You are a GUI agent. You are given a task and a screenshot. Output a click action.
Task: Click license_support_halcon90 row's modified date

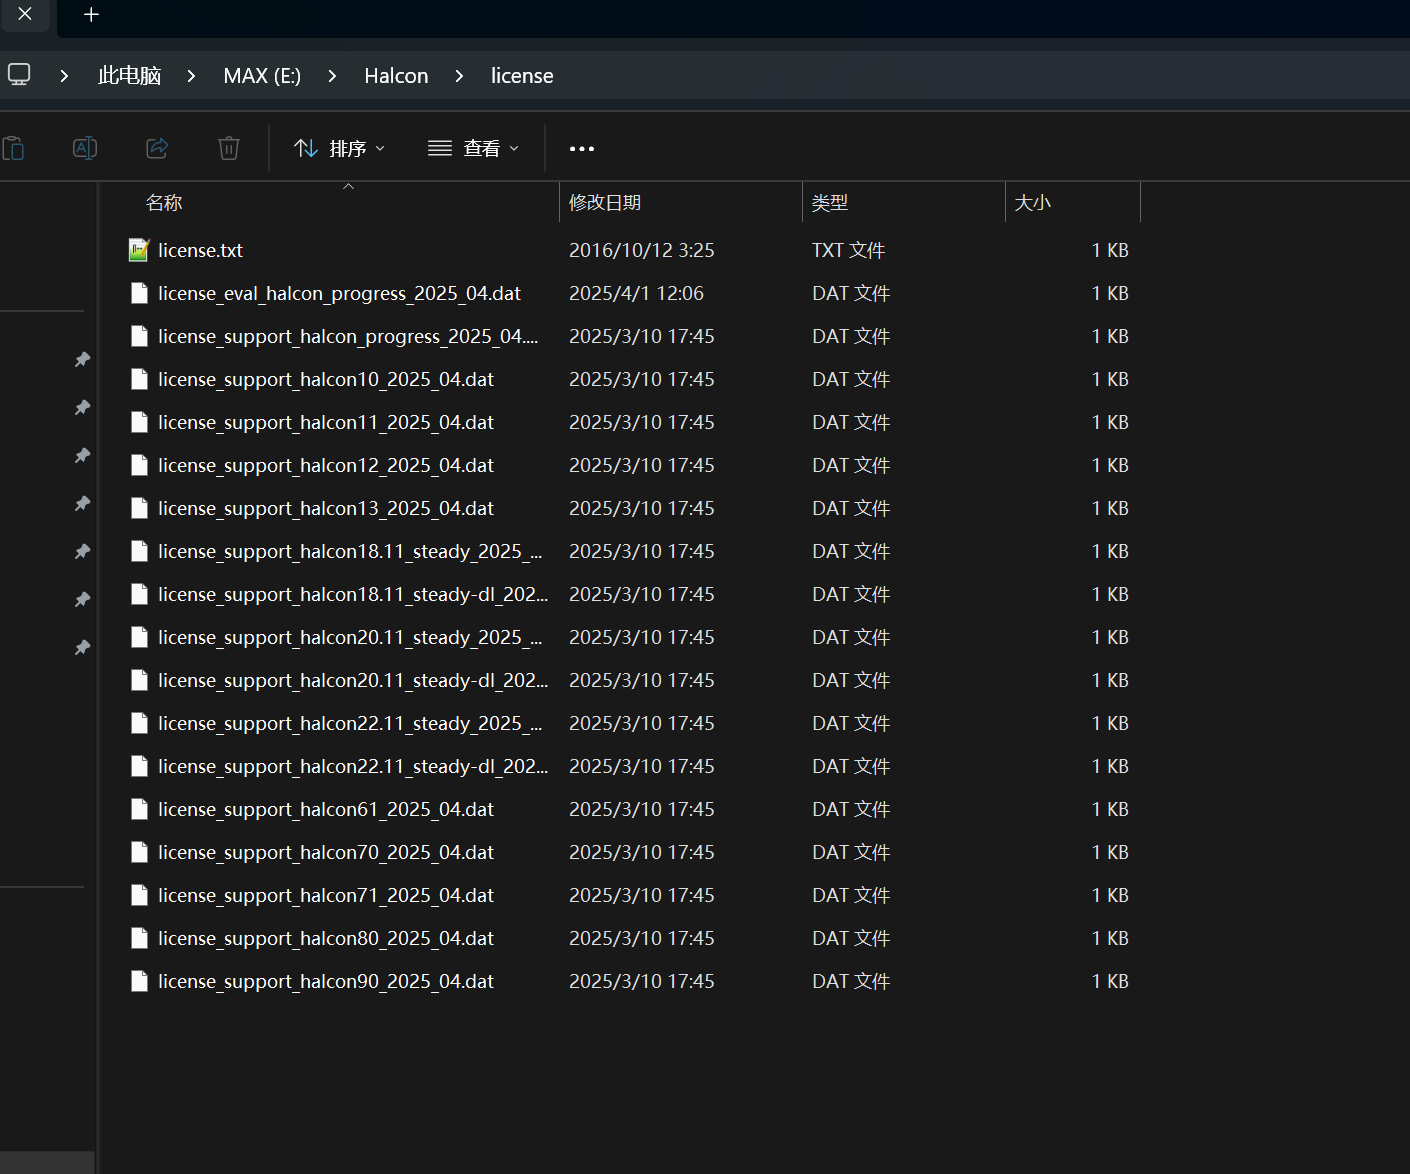(642, 981)
